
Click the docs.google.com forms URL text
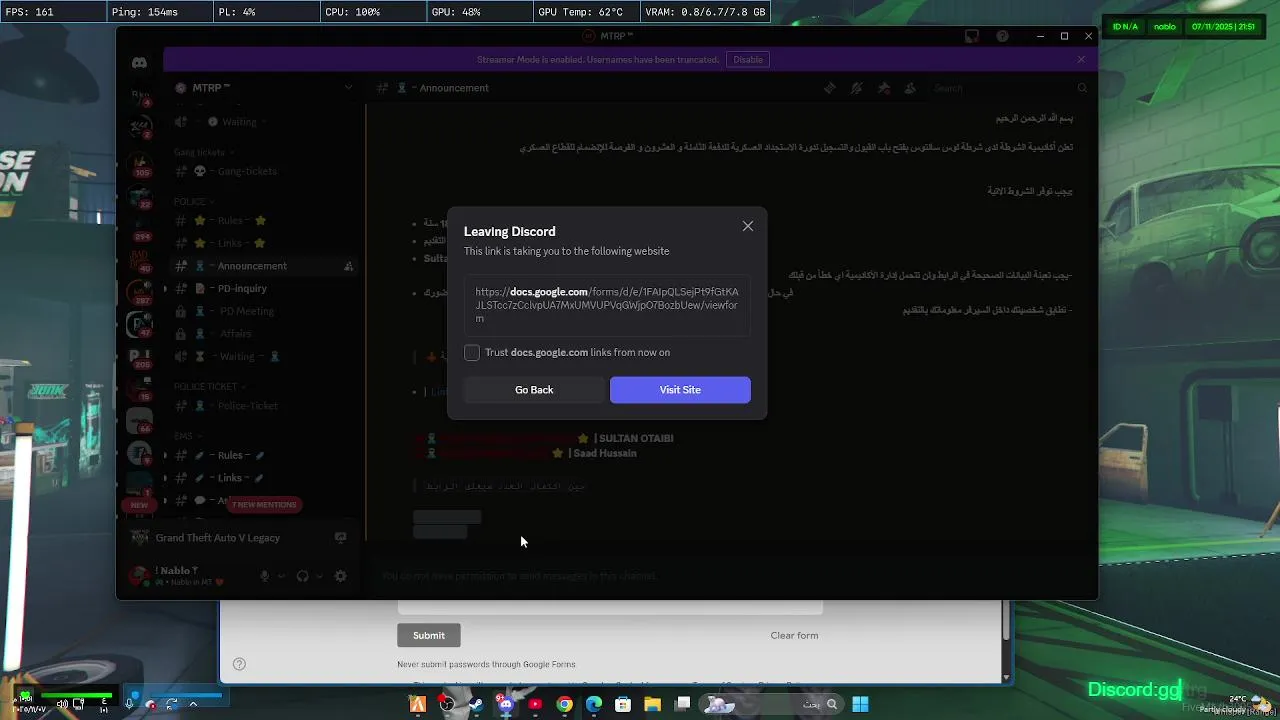607,305
